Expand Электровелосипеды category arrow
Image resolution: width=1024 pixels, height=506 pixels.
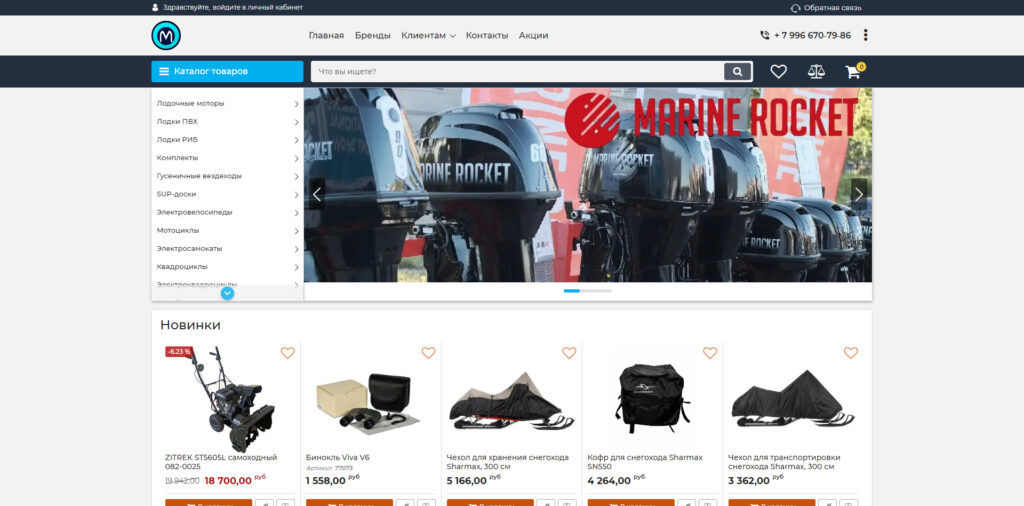click(x=296, y=213)
